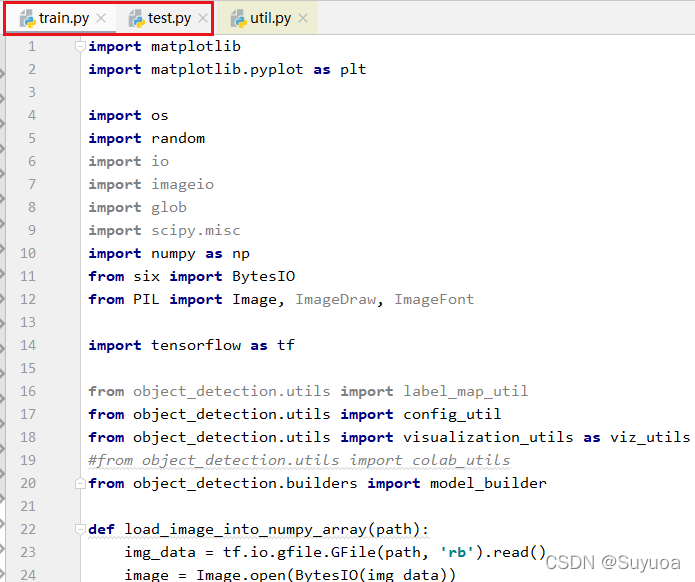The image size is (695, 582).
Task: Switch to the util.py tab
Action: pyautogui.click(x=269, y=18)
